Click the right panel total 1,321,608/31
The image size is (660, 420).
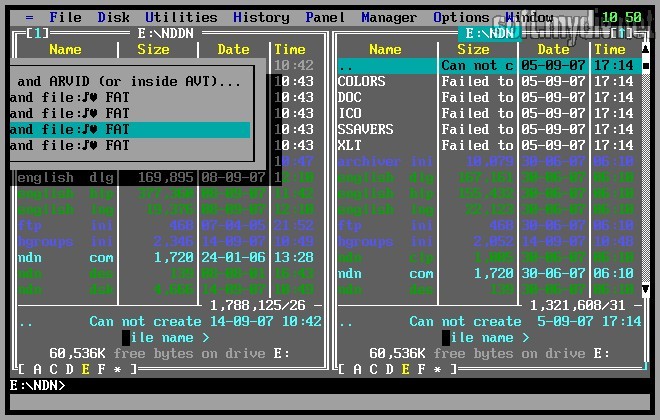coord(577,305)
